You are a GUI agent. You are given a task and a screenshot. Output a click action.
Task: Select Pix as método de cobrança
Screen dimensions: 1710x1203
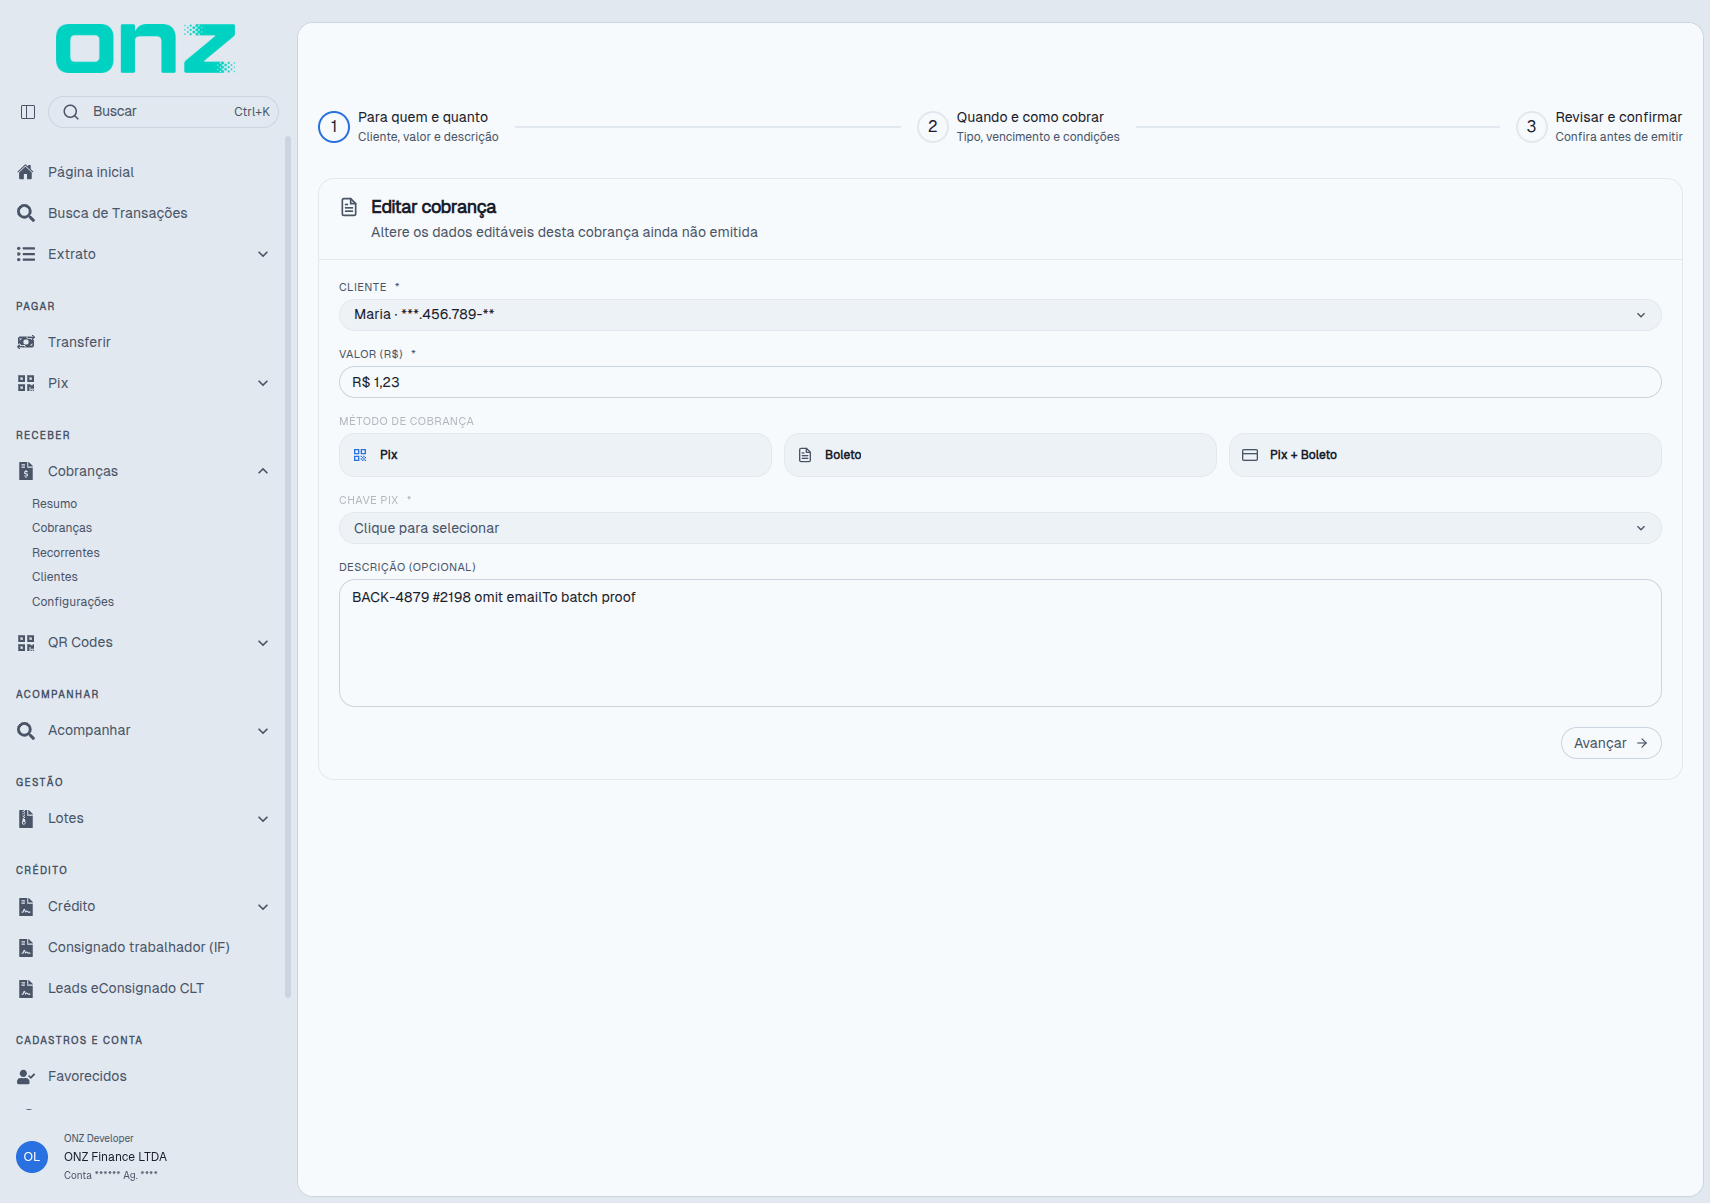(x=555, y=455)
